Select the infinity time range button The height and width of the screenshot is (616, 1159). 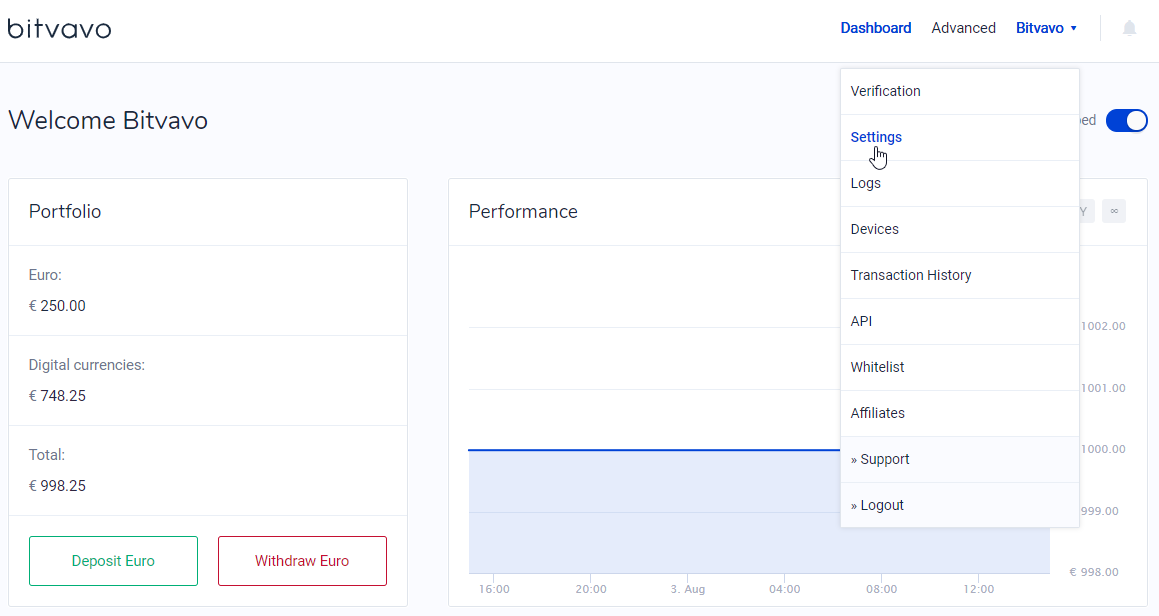click(x=1114, y=211)
